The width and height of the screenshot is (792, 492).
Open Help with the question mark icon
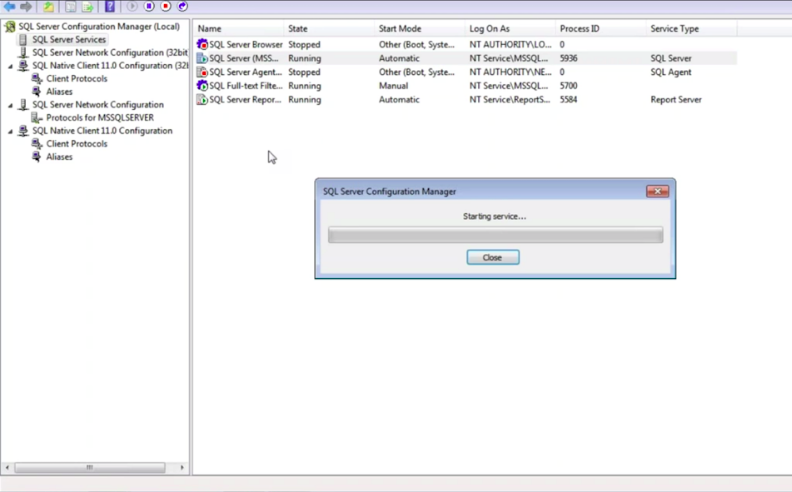click(x=110, y=7)
